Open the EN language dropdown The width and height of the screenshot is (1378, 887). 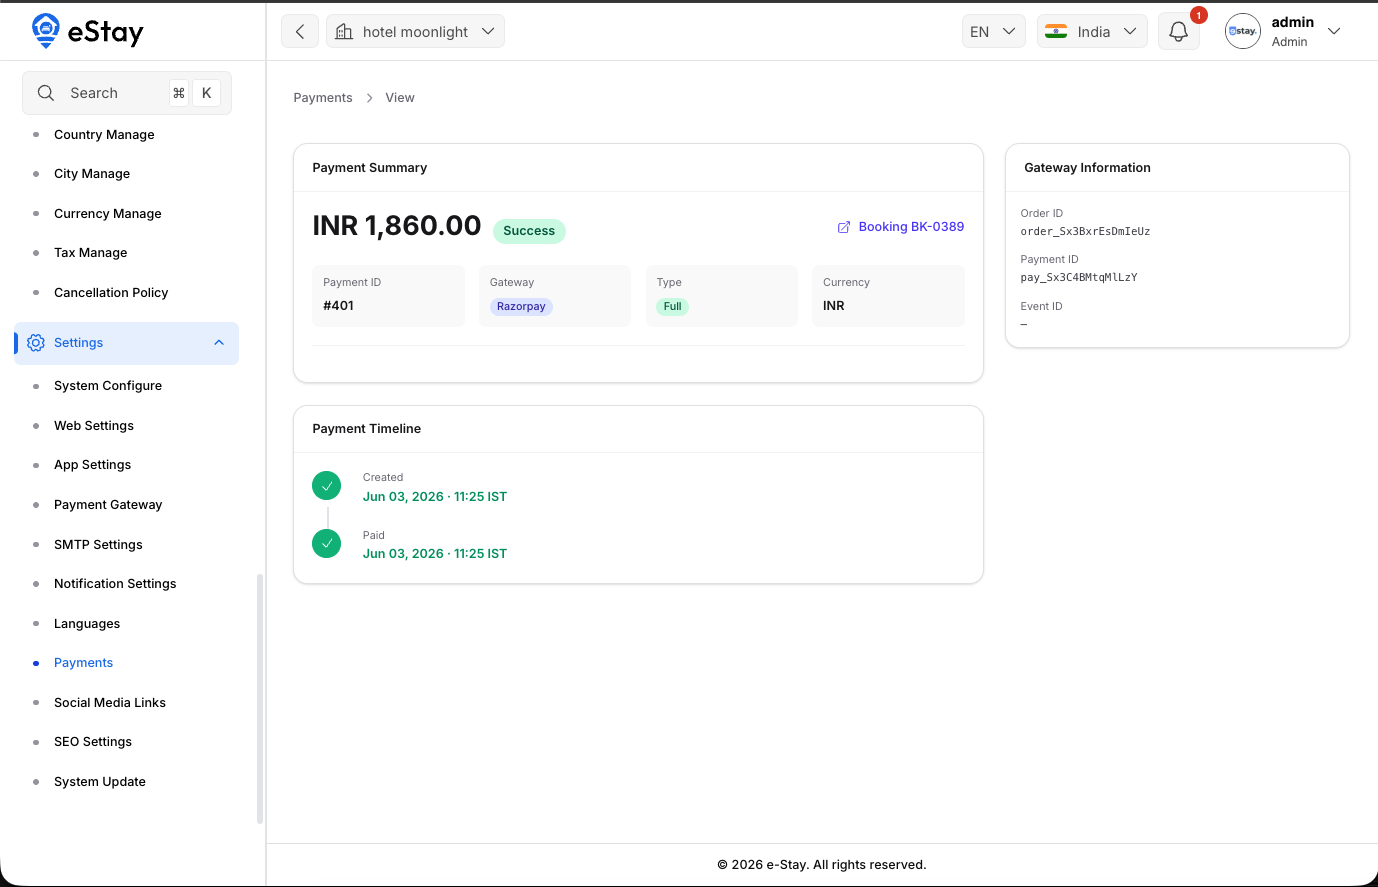coord(993,31)
